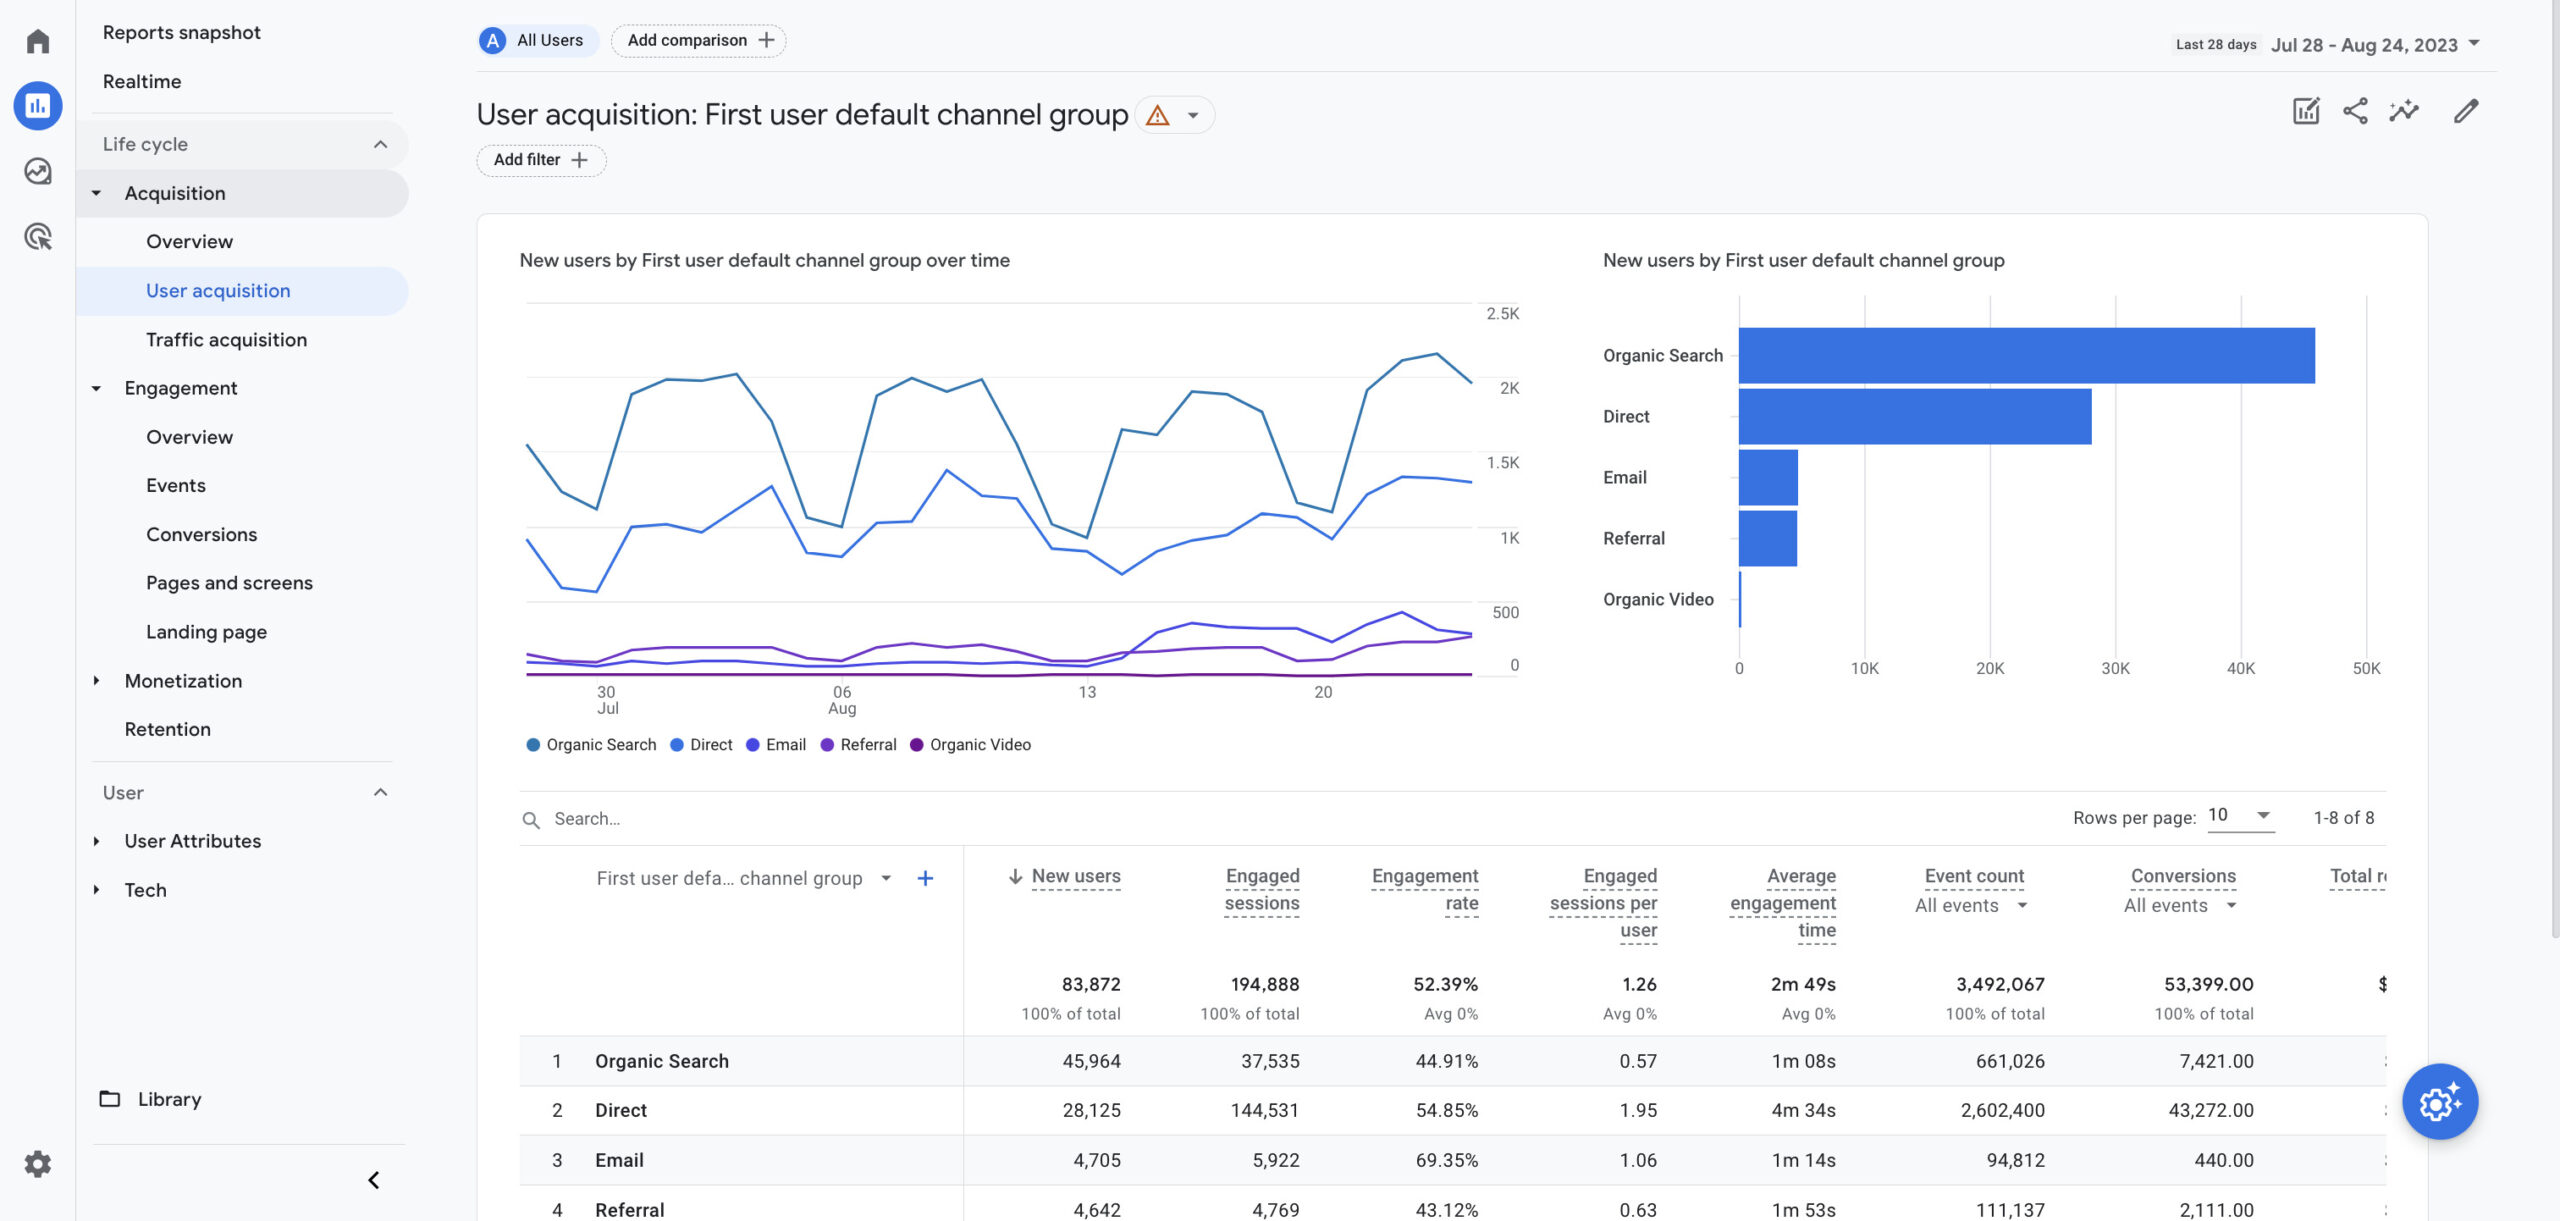
Task: Click the Explore icon in left rail
Action: click(38, 171)
